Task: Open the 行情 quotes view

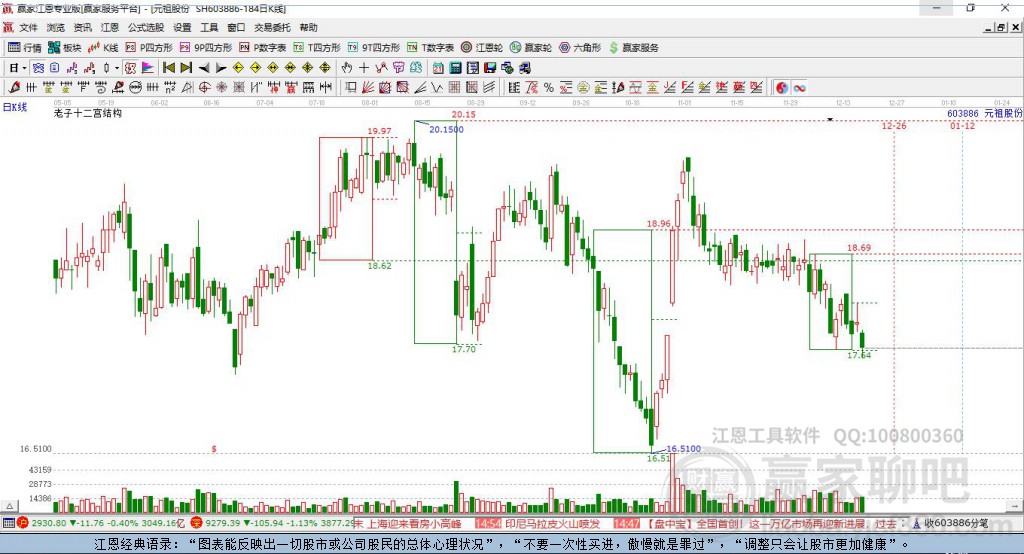Action: (25, 48)
